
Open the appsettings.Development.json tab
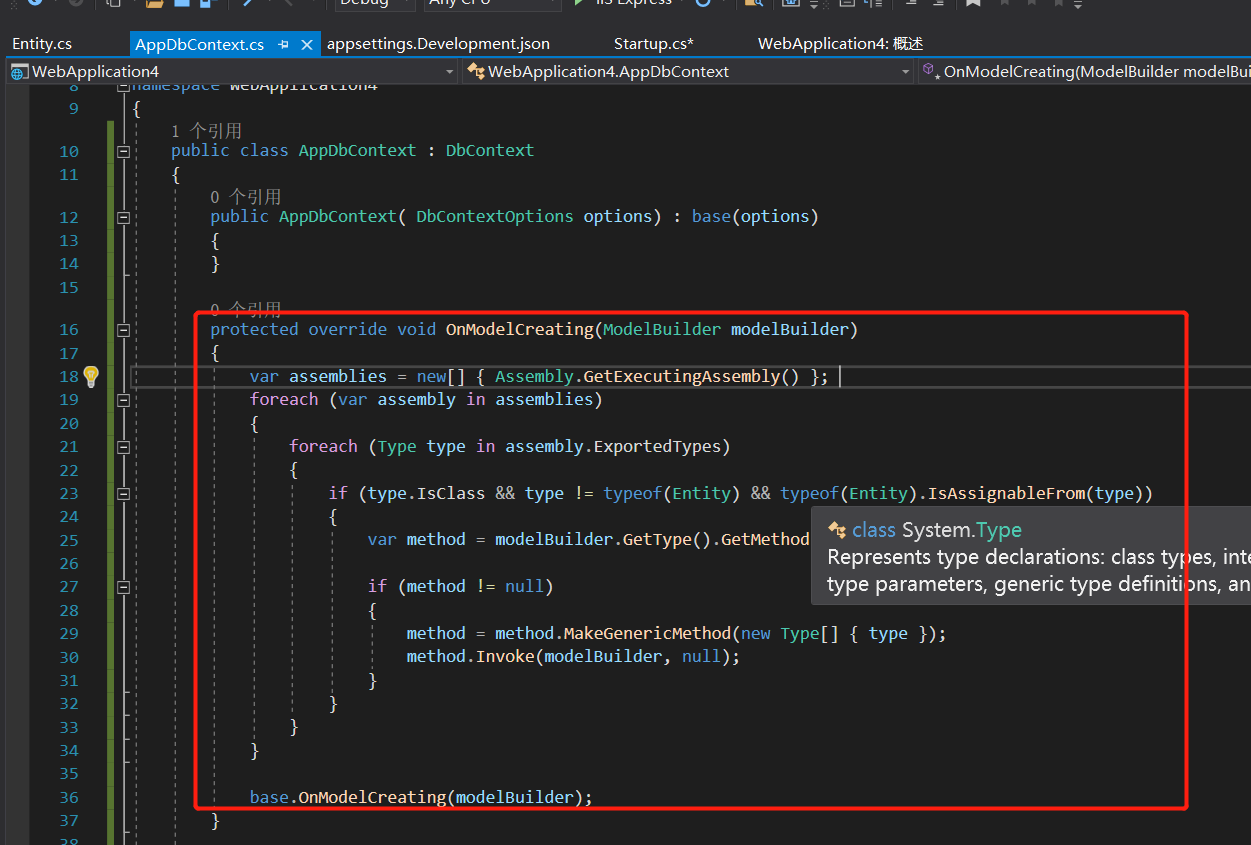click(x=438, y=44)
